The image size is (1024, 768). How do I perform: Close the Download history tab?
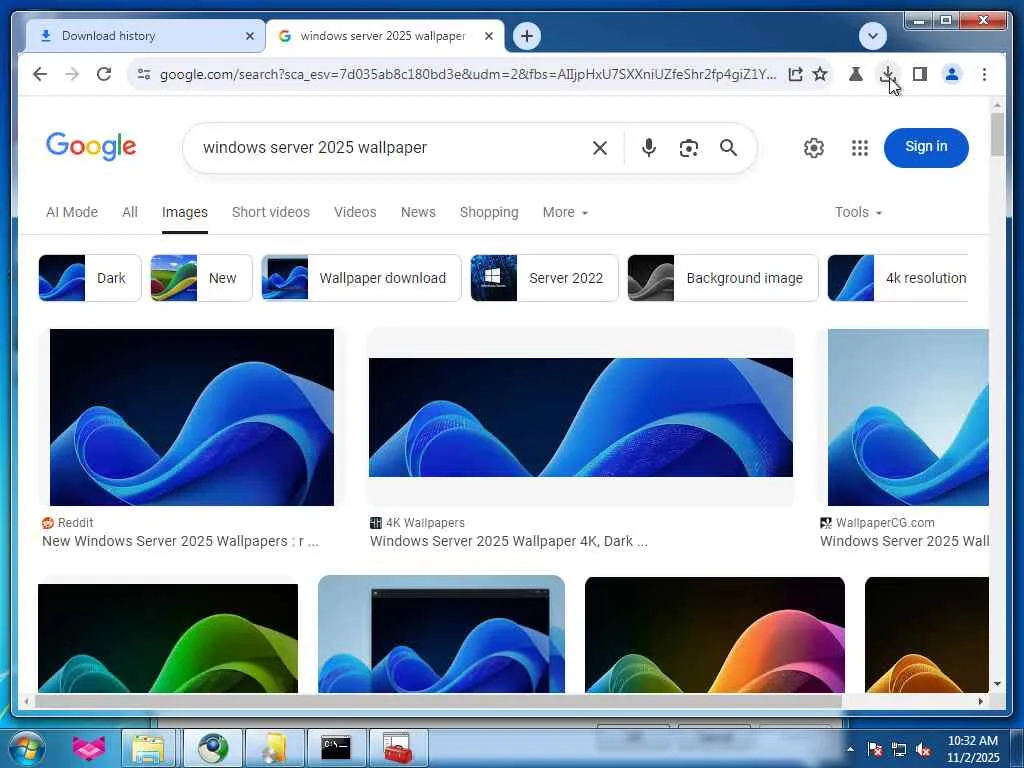click(x=249, y=36)
